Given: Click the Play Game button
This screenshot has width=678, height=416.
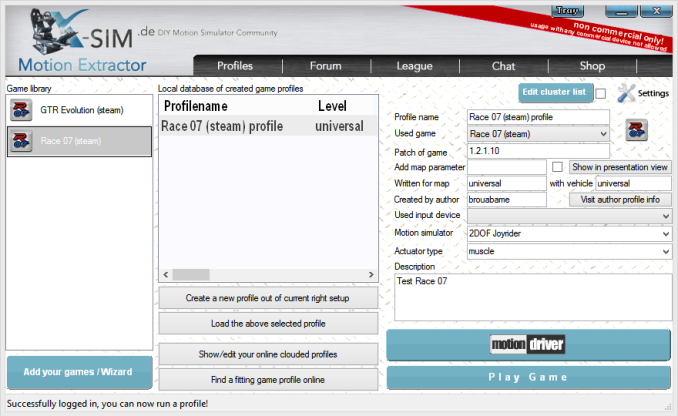Looking at the screenshot, I should coord(528,378).
